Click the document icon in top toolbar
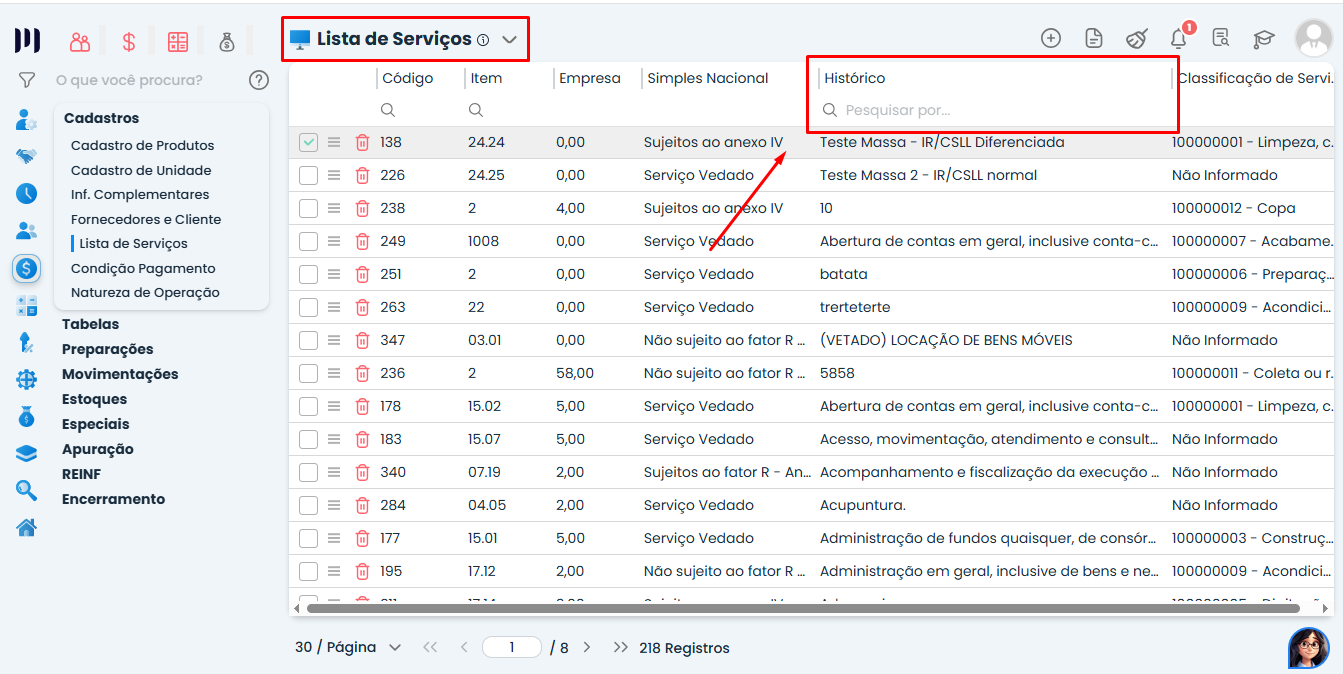This screenshot has height=674, width=1343. pyautogui.click(x=1094, y=38)
